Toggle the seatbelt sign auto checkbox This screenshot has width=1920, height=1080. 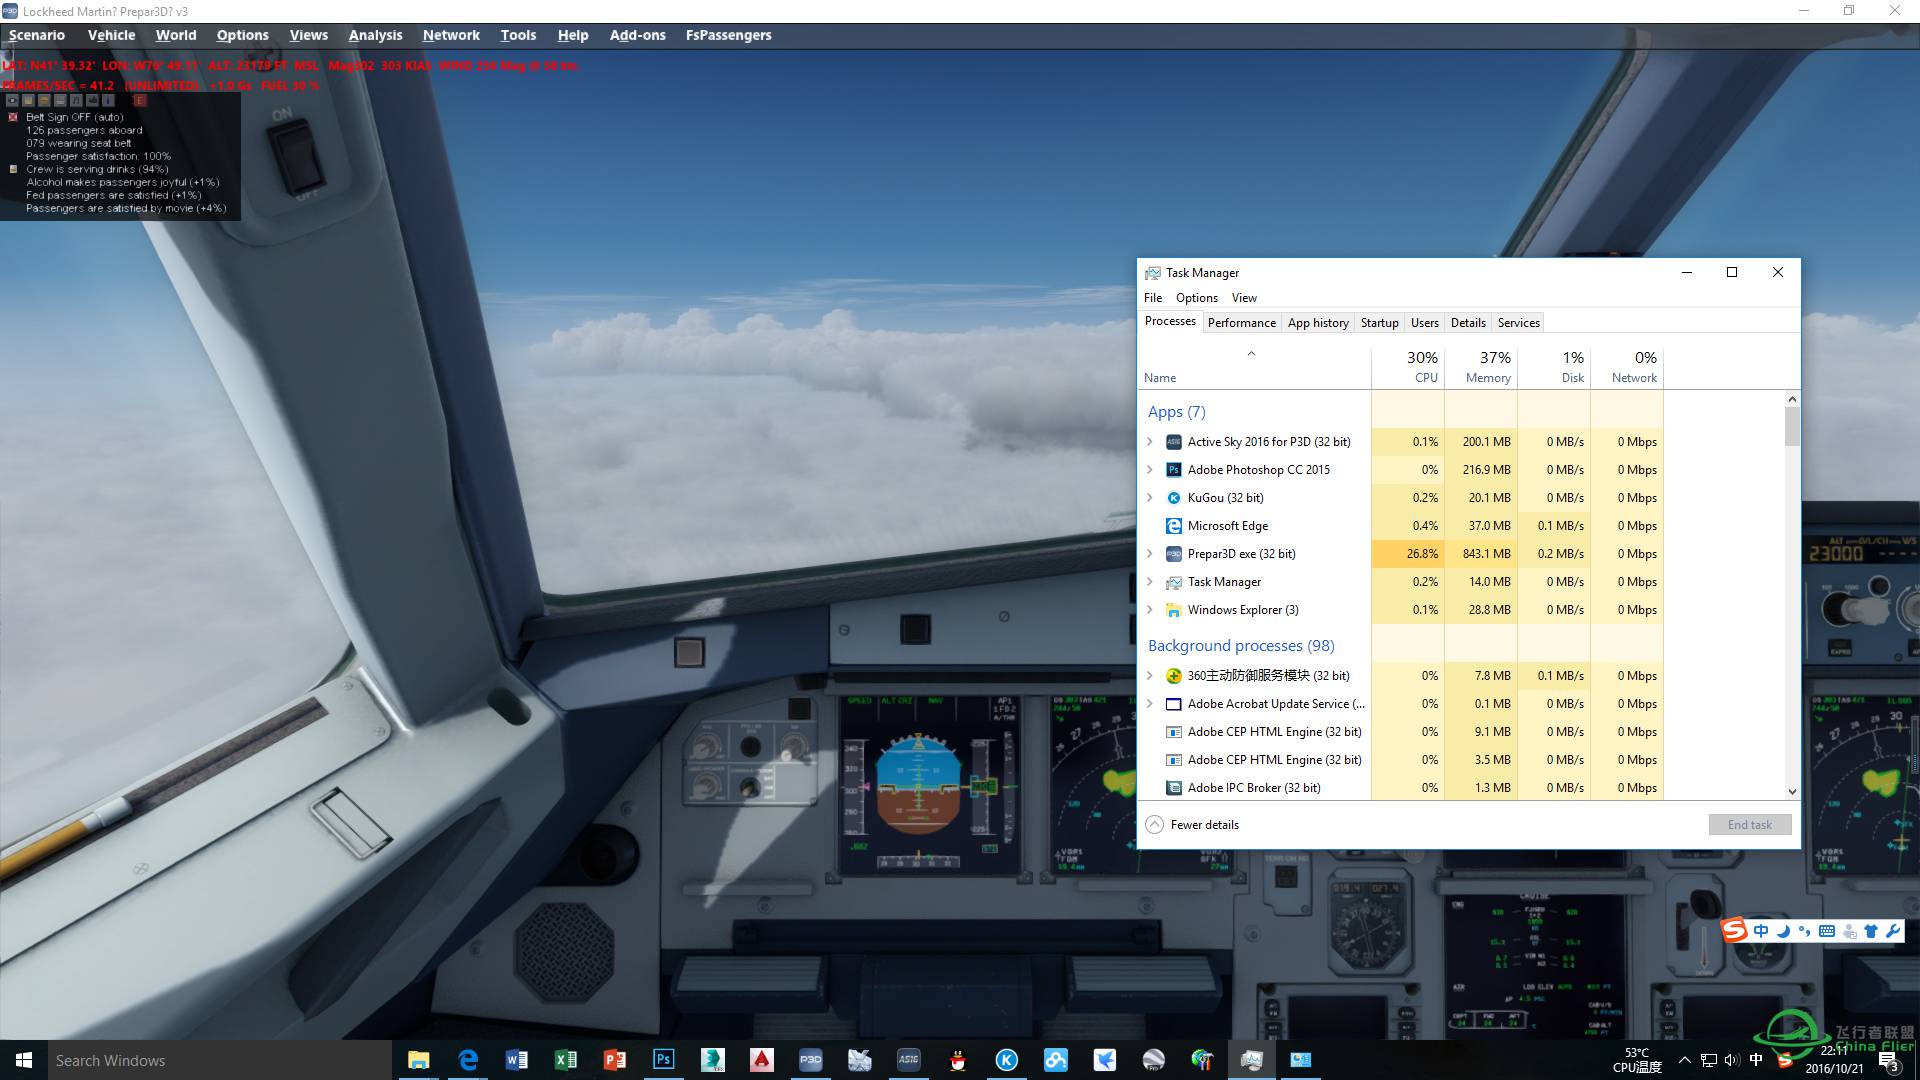(x=11, y=117)
